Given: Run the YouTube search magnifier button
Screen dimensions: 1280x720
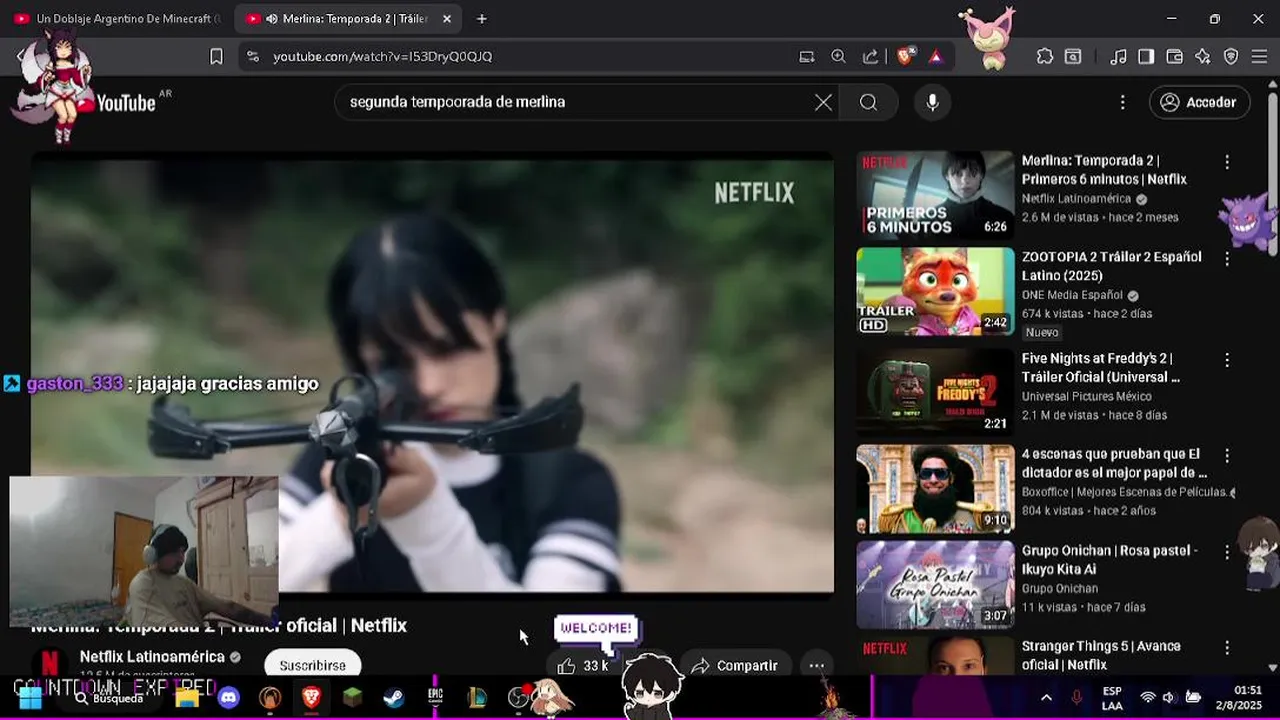Looking at the screenshot, I should [x=868, y=102].
